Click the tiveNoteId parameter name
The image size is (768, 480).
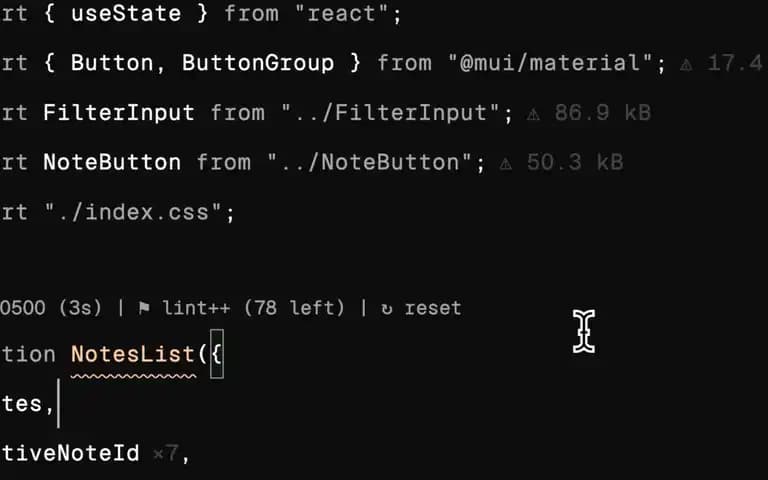click(x=70, y=453)
